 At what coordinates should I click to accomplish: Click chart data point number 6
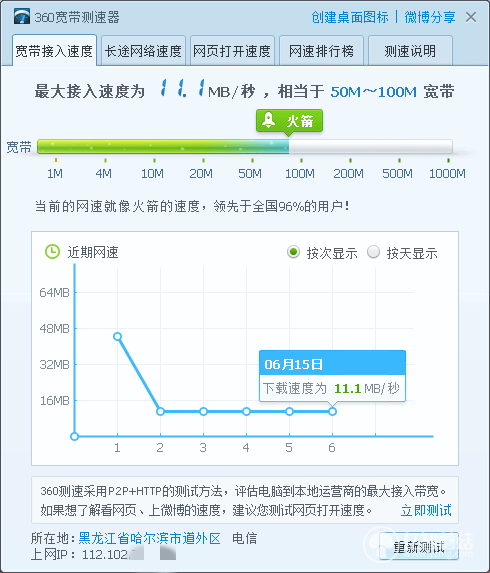coord(332,411)
